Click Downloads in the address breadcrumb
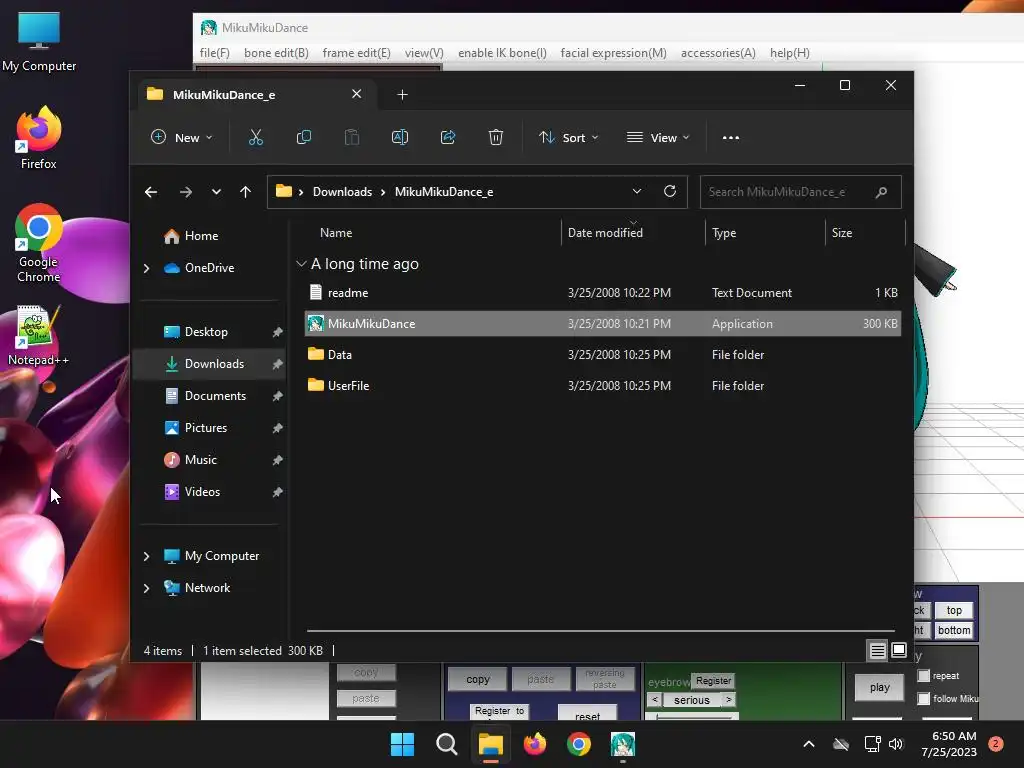This screenshot has height=768, width=1024. tap(342, 192)
